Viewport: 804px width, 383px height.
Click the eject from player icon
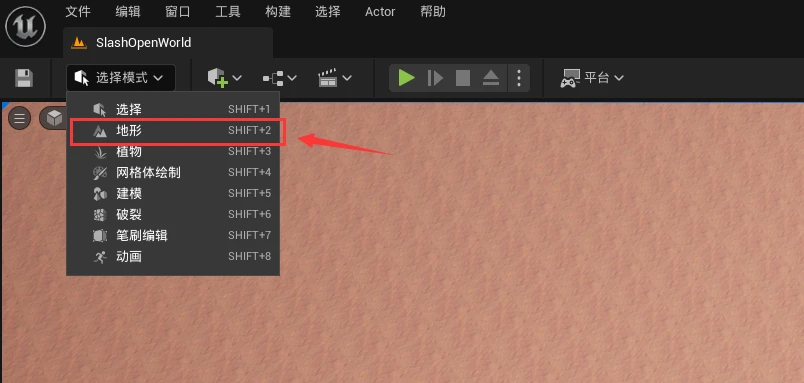[491, 78]
